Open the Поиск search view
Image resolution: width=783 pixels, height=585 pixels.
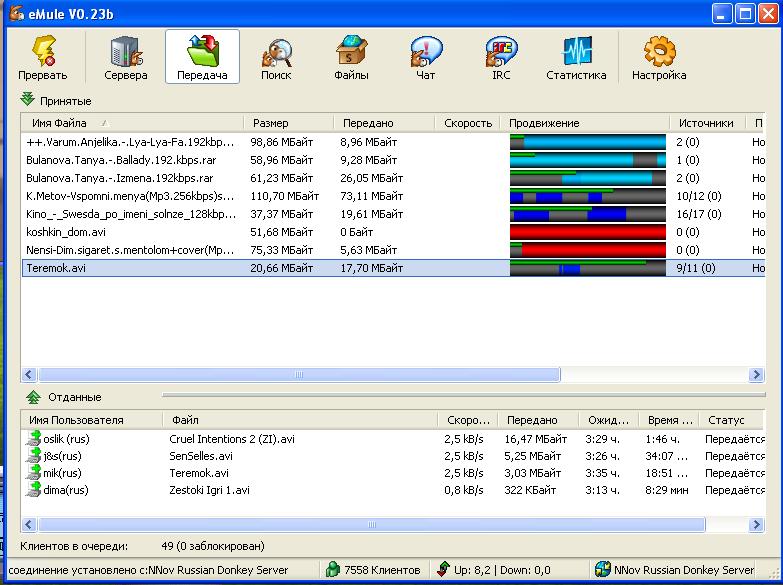(276, 57)
